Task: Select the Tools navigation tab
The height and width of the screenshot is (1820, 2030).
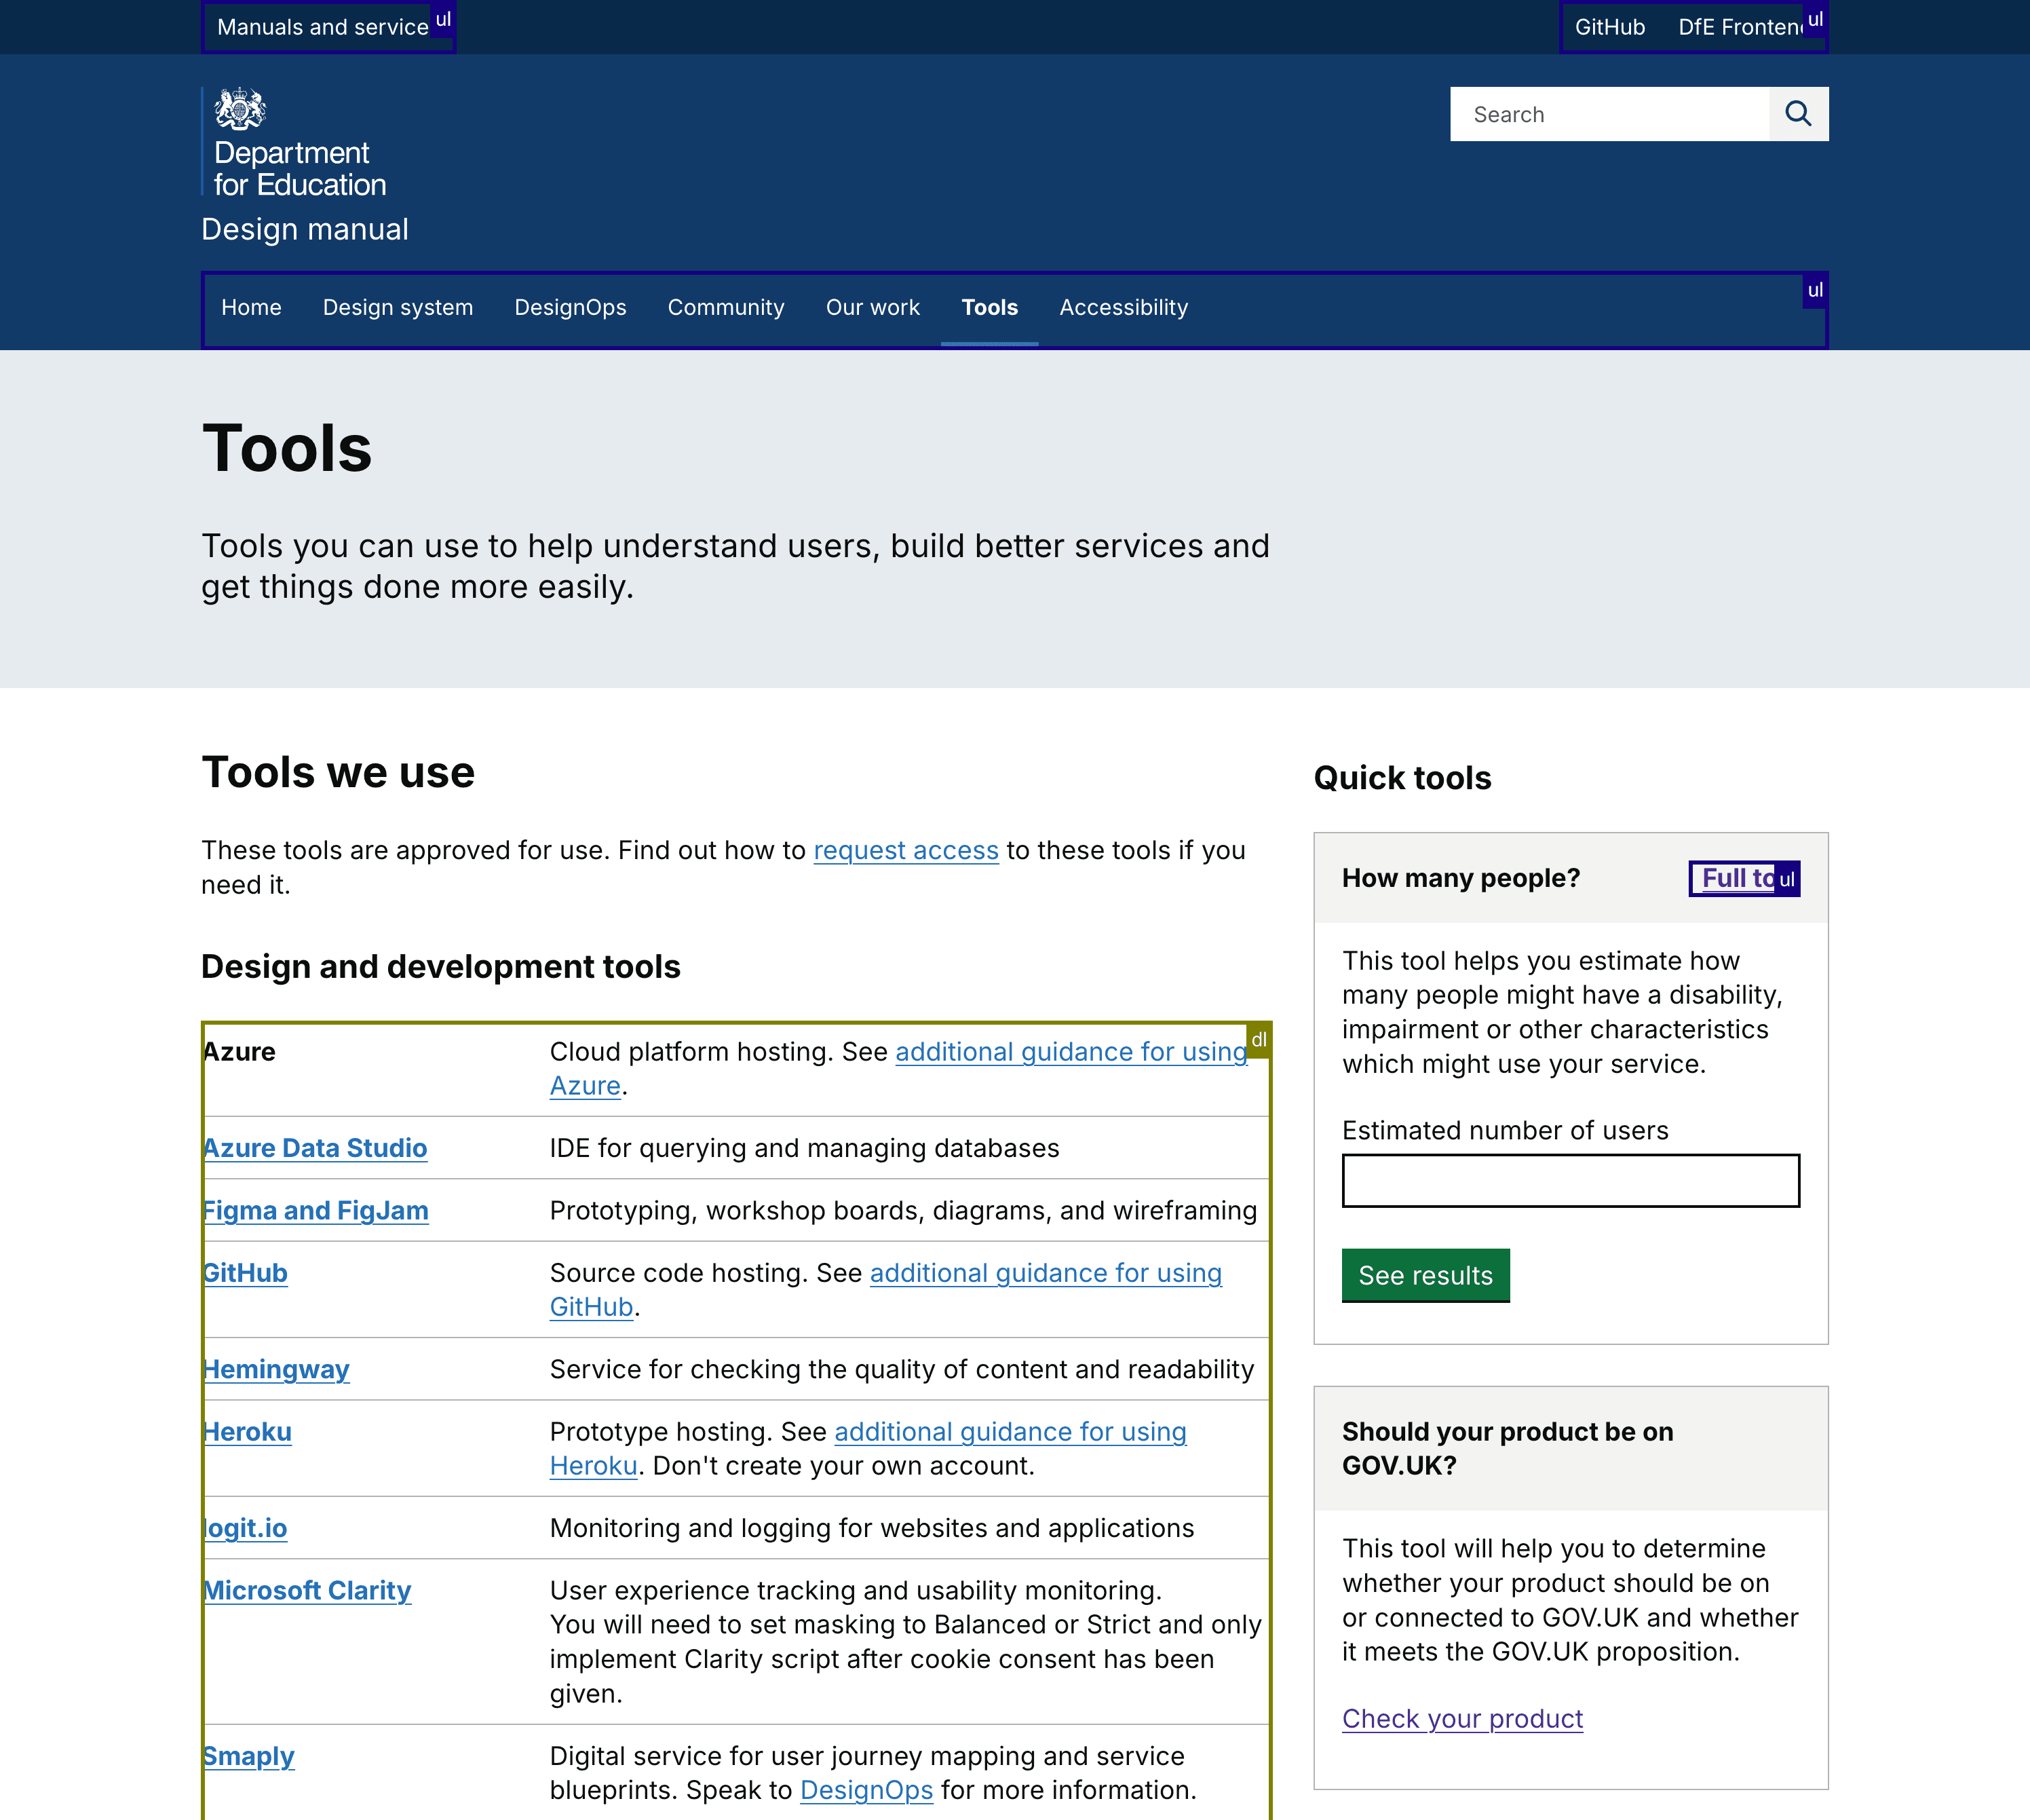Action: coord(989,307)
